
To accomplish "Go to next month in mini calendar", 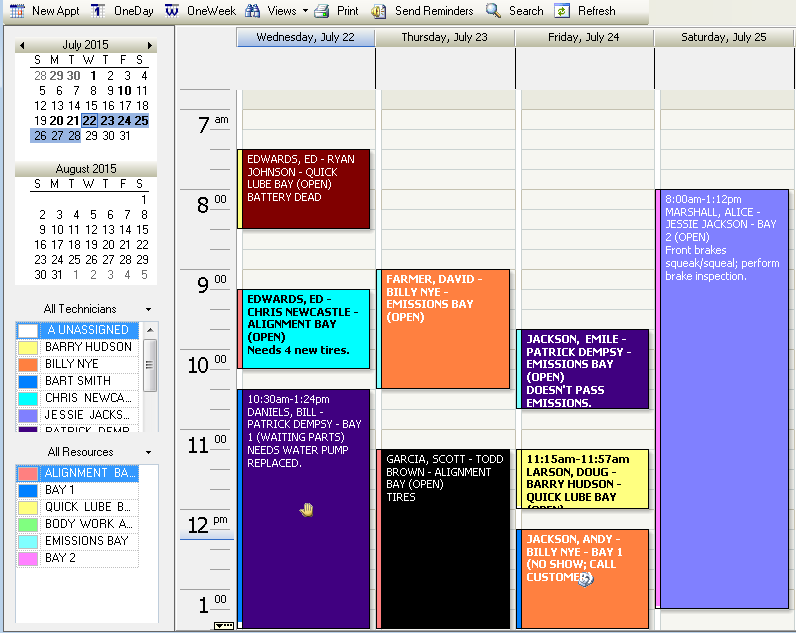I will click(x=150, y=46).
